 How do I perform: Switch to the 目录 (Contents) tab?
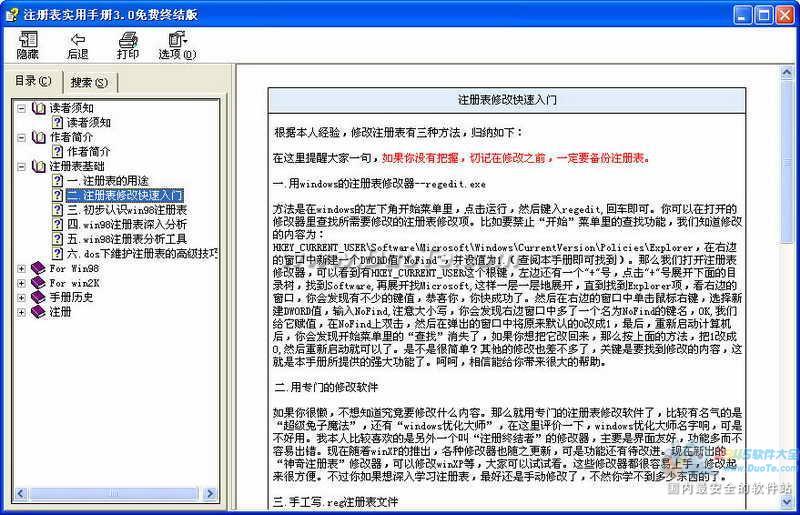tap(33, 81)
